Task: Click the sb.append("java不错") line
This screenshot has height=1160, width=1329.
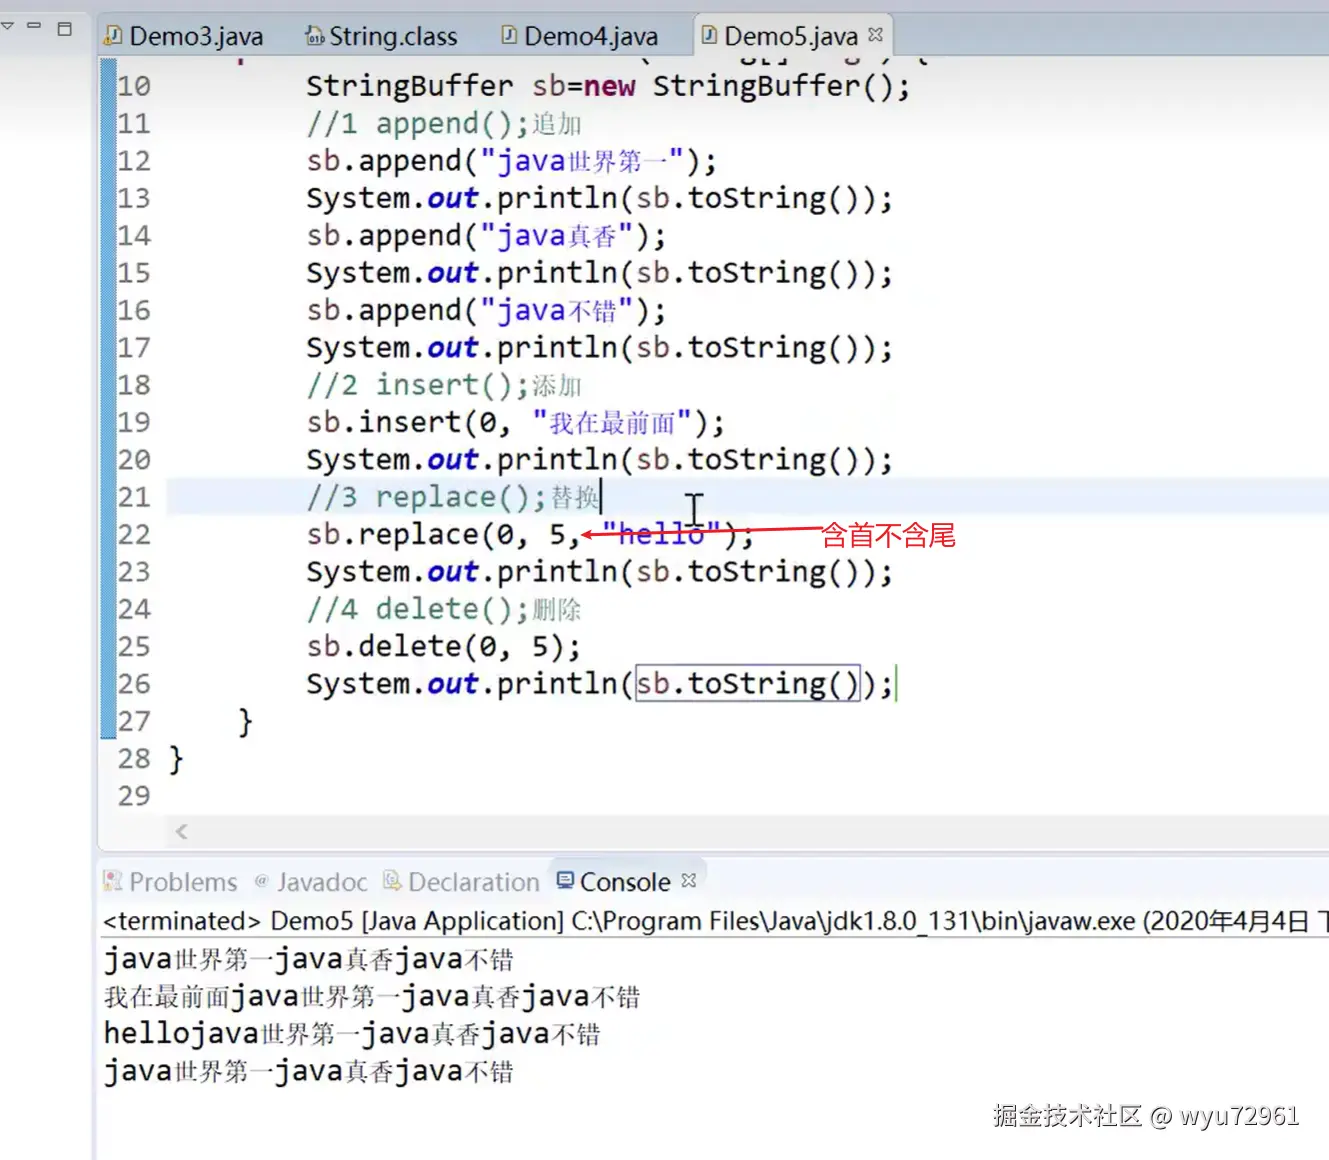Action: 486,311
